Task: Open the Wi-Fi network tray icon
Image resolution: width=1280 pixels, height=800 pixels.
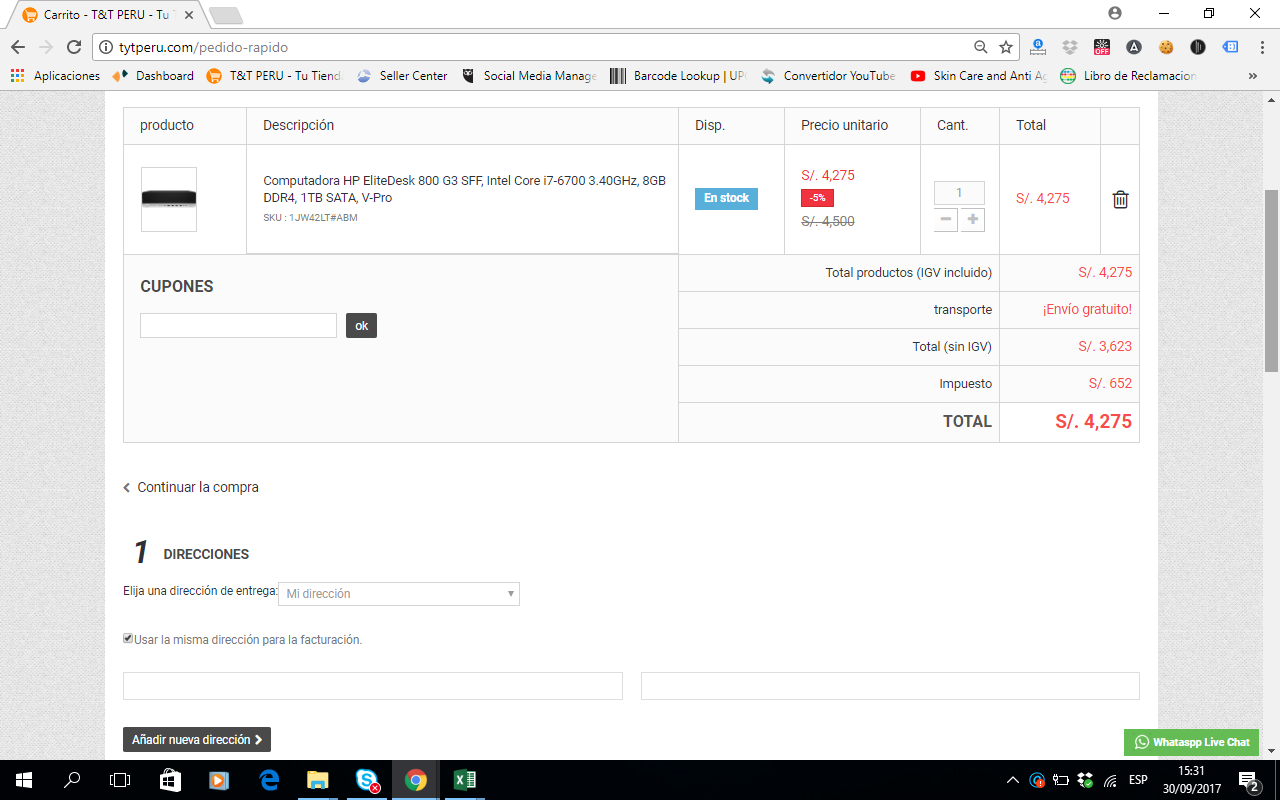Action: coord(1111,780)
